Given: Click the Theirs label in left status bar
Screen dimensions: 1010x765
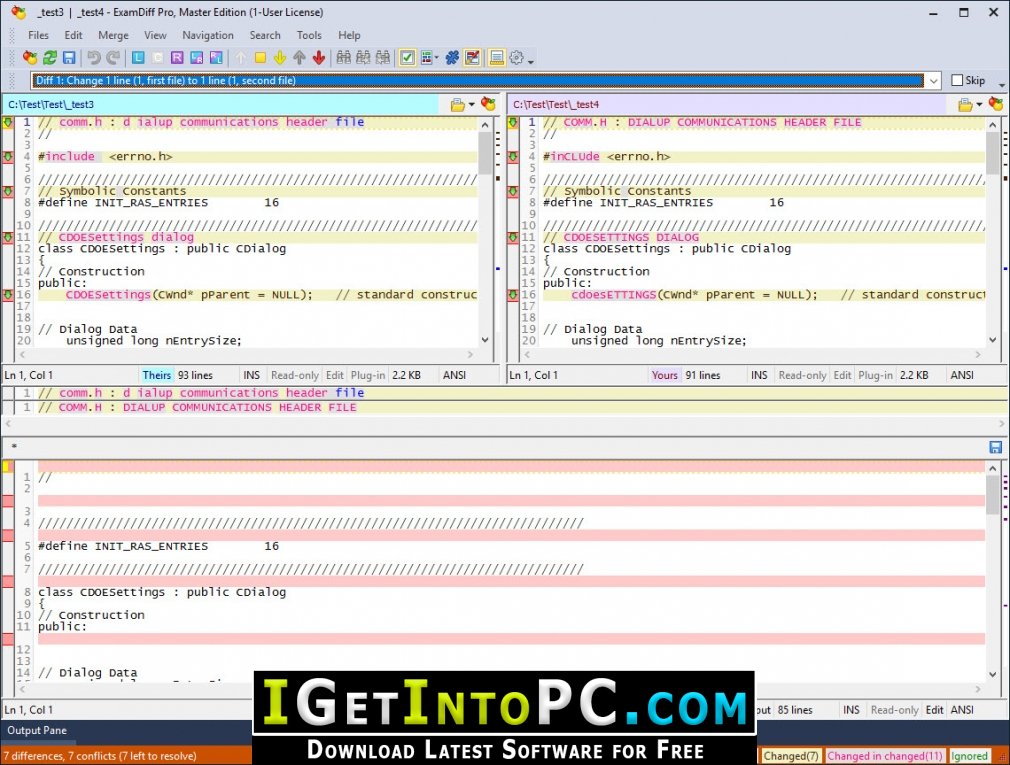Looking at the screenshot, I should point(157,375).
